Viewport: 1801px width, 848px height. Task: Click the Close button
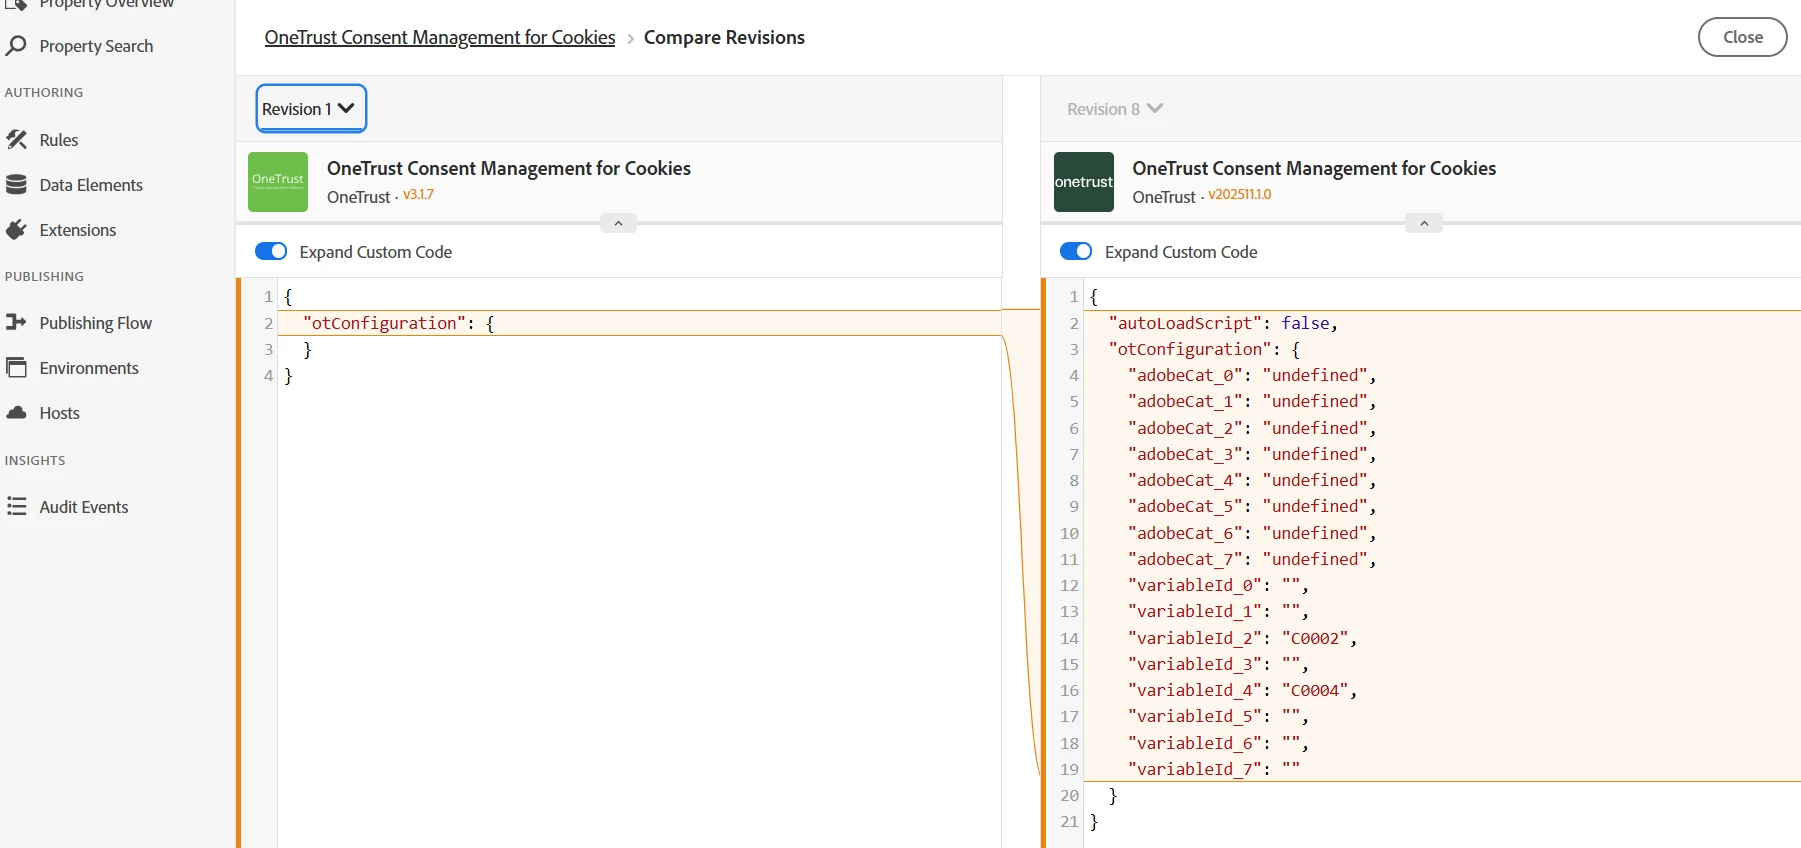click(x=1742, y=37)
